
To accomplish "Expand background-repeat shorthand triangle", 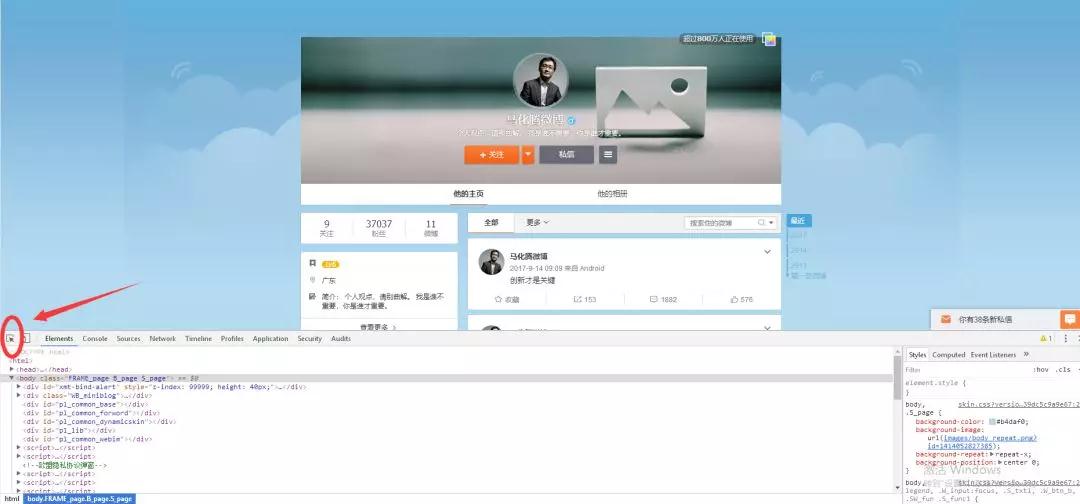I will (x=990, y=454).
